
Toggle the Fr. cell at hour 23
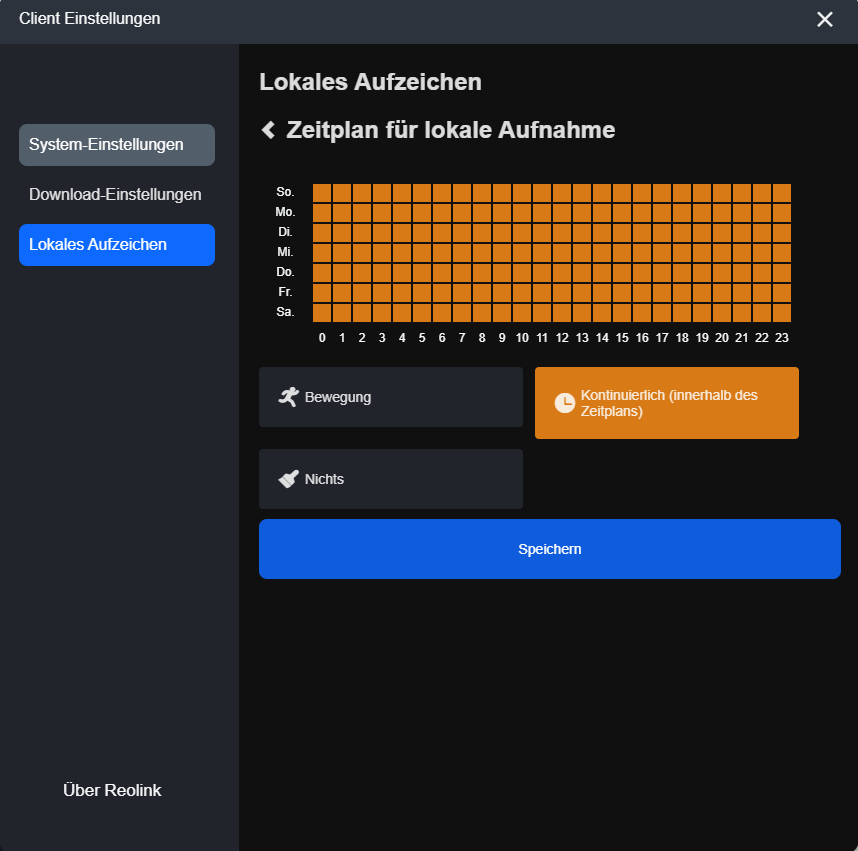click(782, 293)
